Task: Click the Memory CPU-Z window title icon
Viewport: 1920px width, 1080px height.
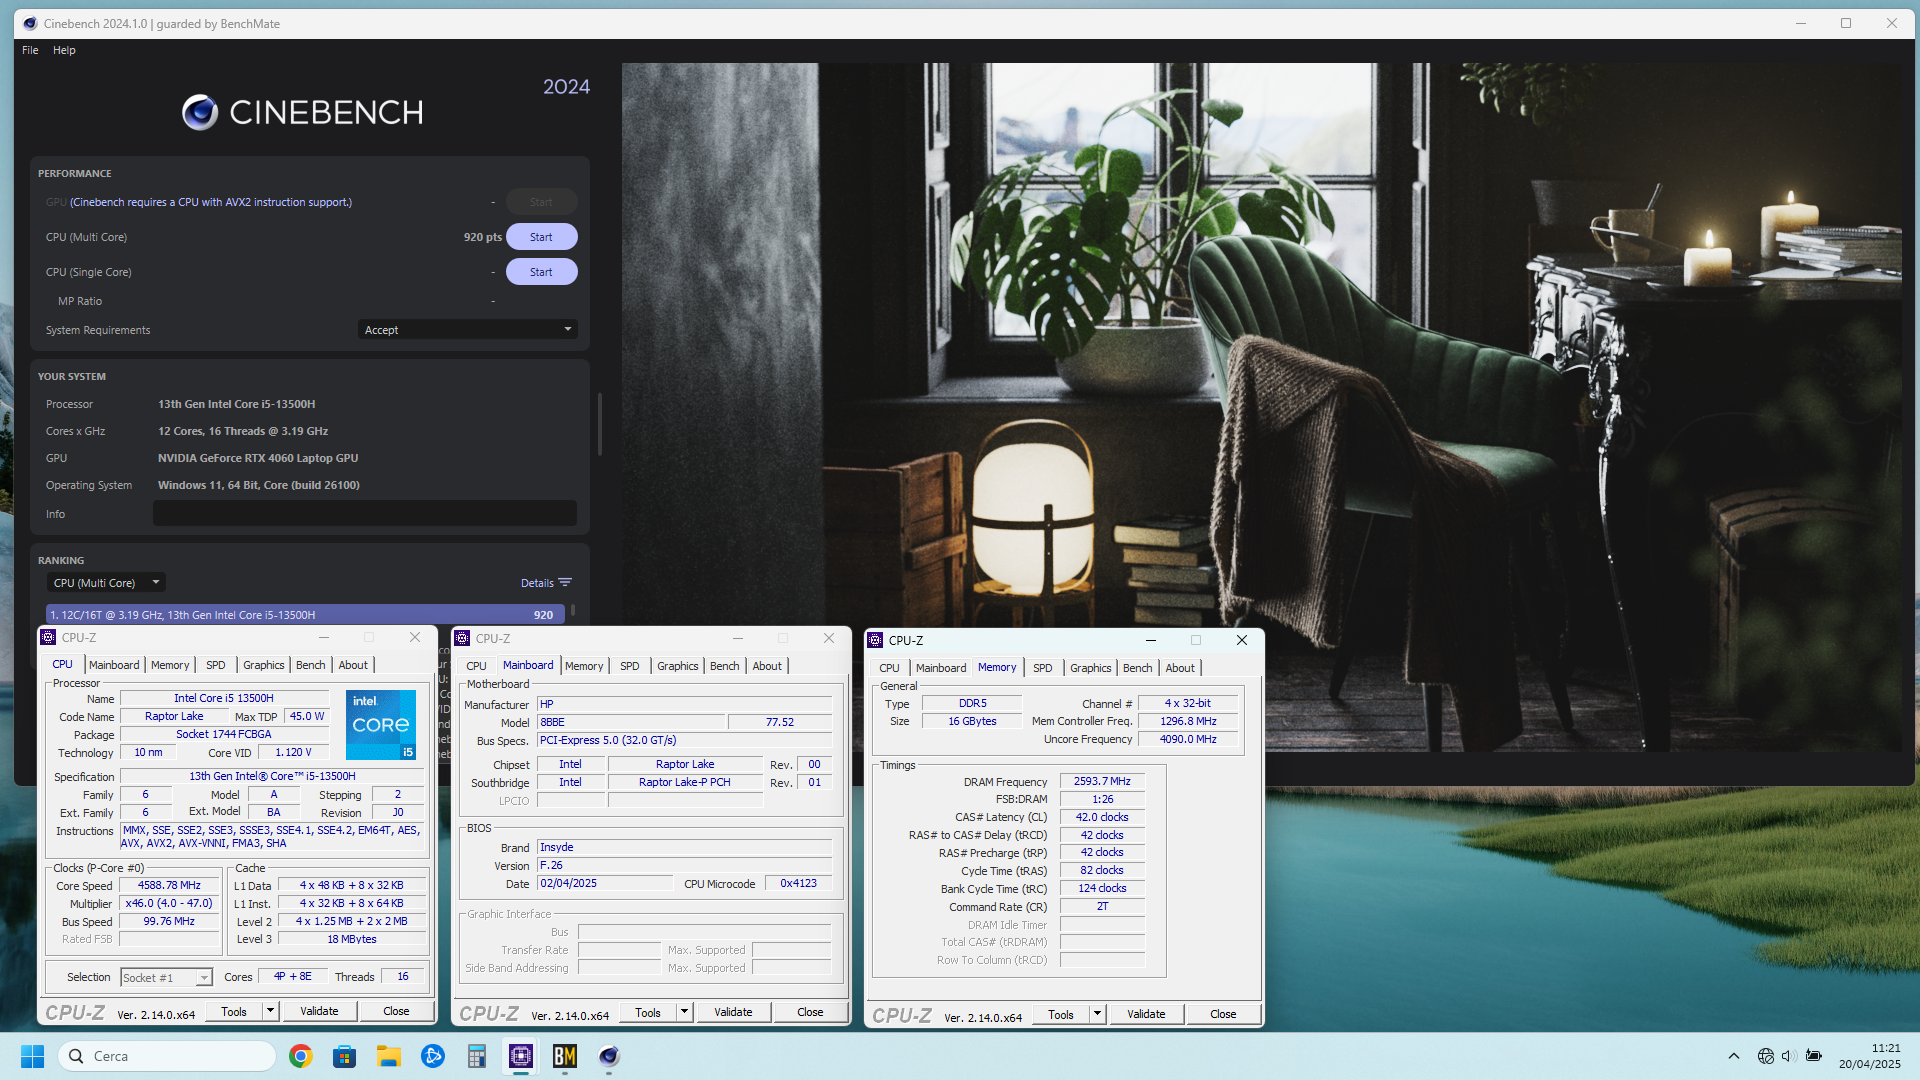Action: coord(875,640)
